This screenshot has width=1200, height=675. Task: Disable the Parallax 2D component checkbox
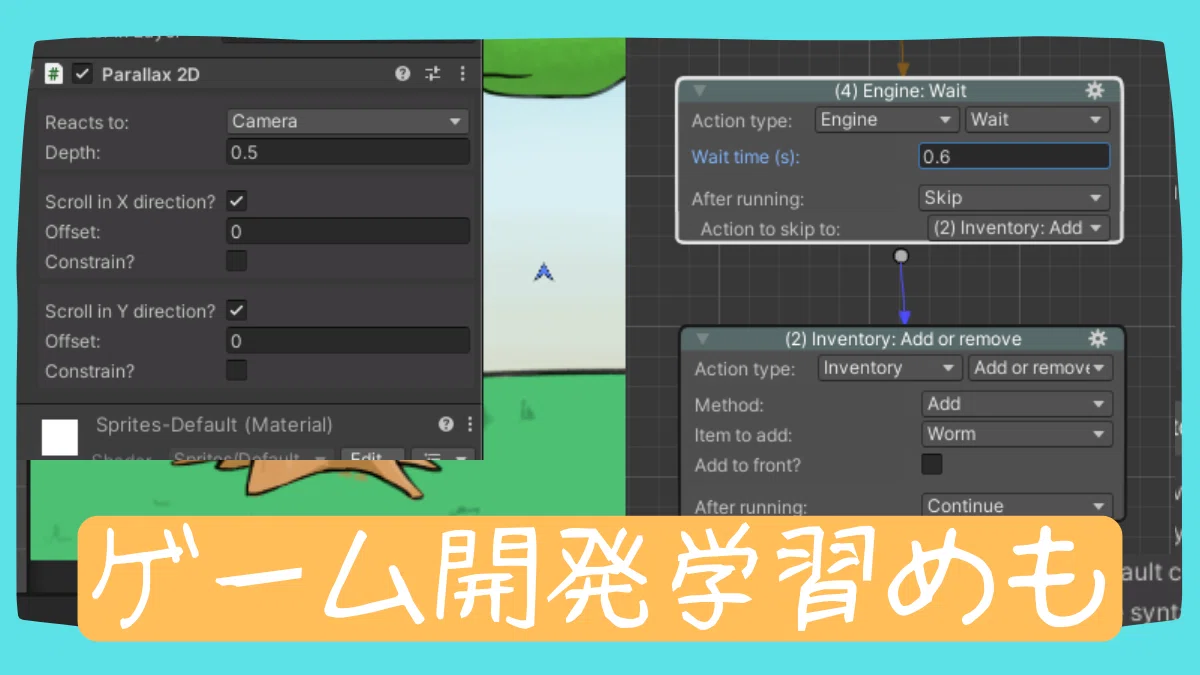[83, 74]
